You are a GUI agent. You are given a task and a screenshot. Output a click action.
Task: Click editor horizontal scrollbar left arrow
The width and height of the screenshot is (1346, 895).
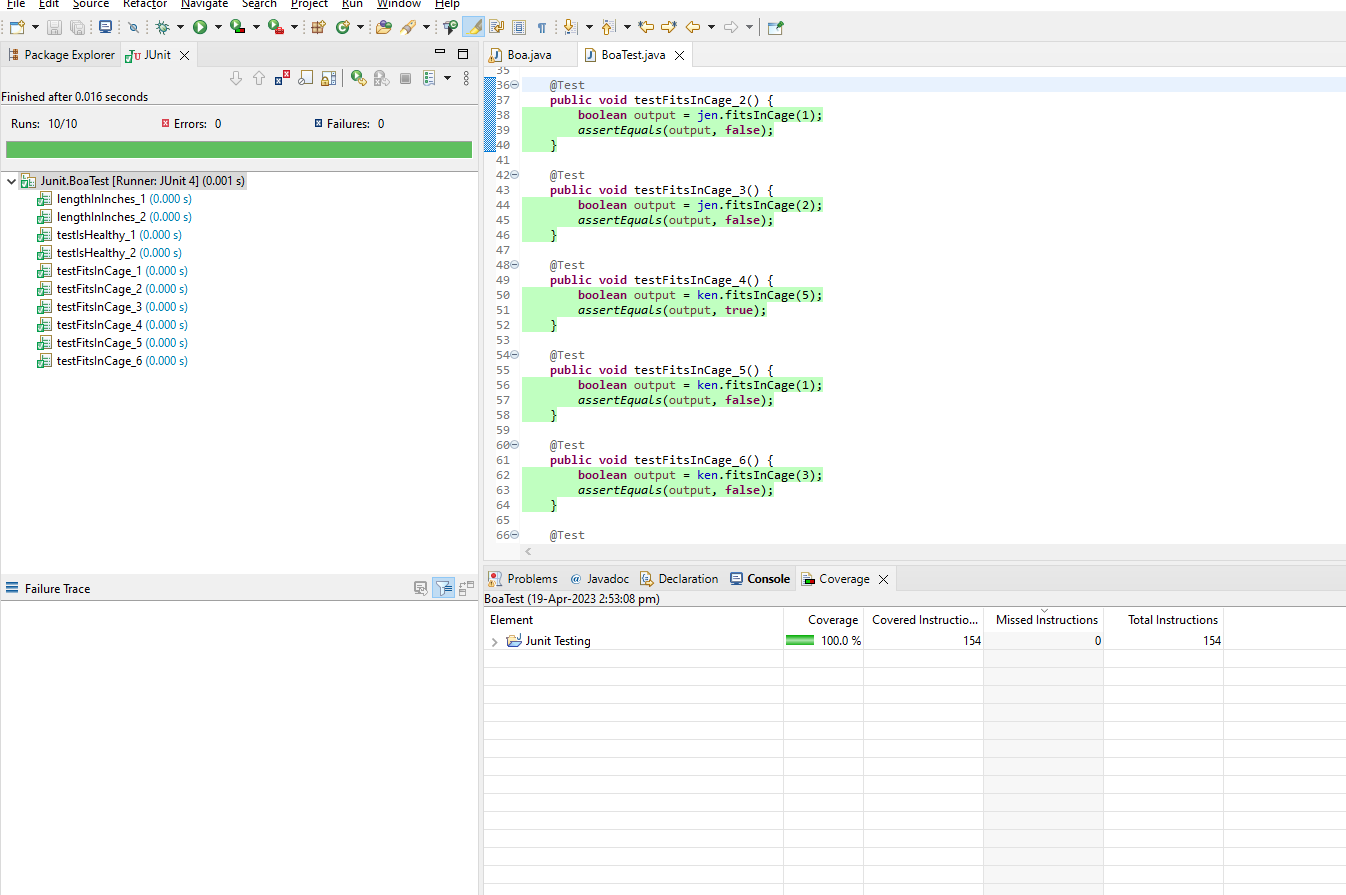528,552
